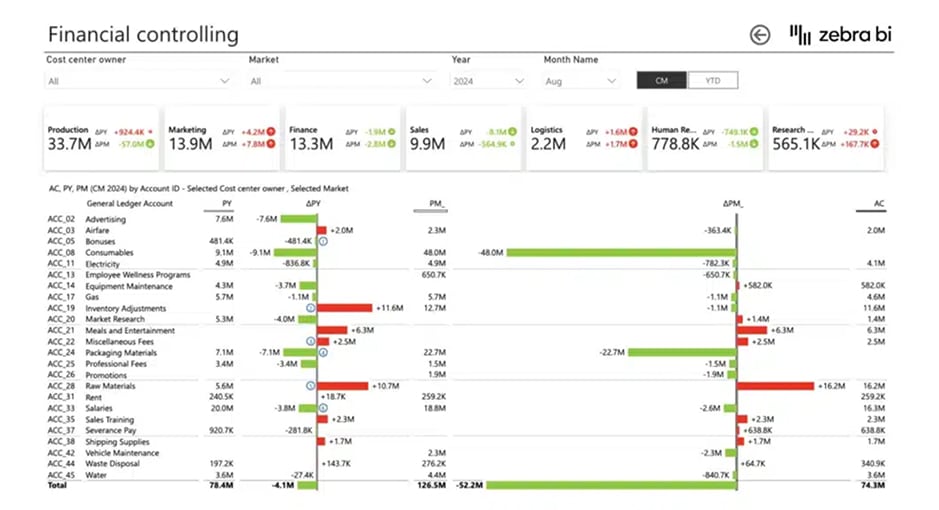Viewport: 939px width, 510px height.
Task: Open the Year dropdown showing 2024
Action: 488,81
